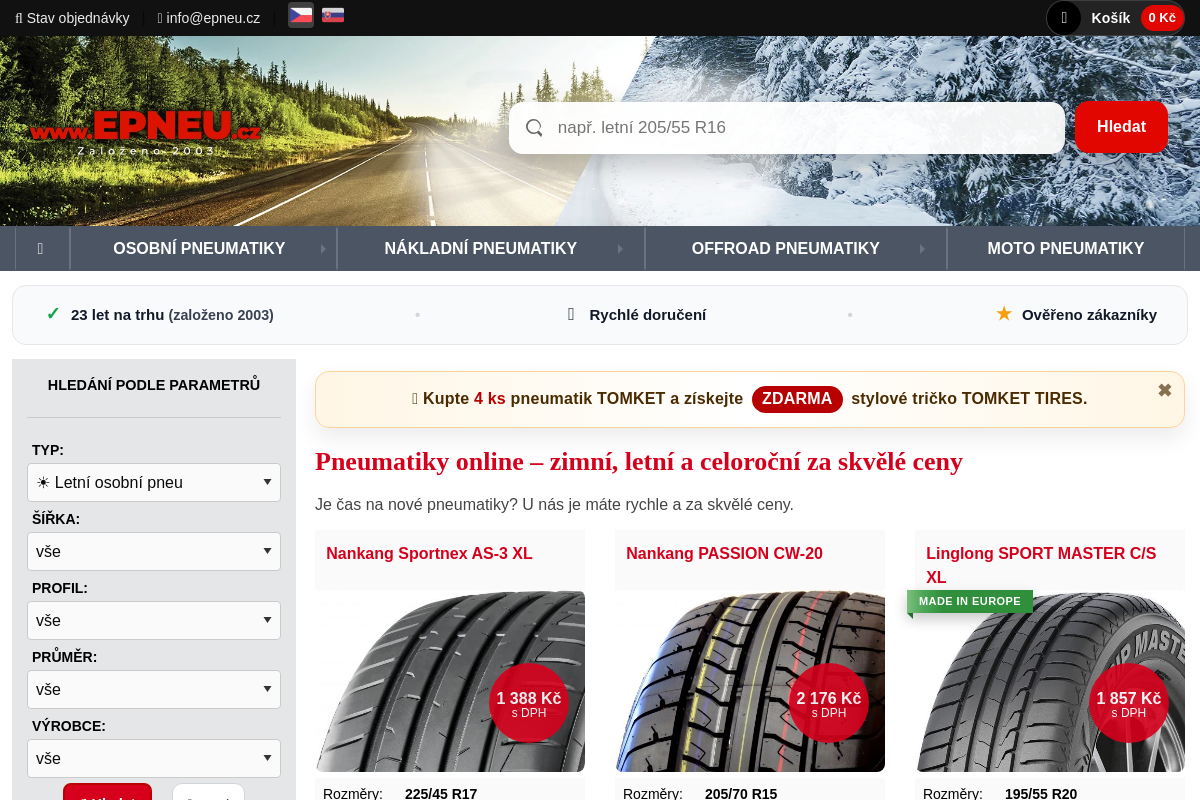Screen dimensions: 1200x800
Task: Click the EPNEU.cz logo
Action: coord(146,131)
